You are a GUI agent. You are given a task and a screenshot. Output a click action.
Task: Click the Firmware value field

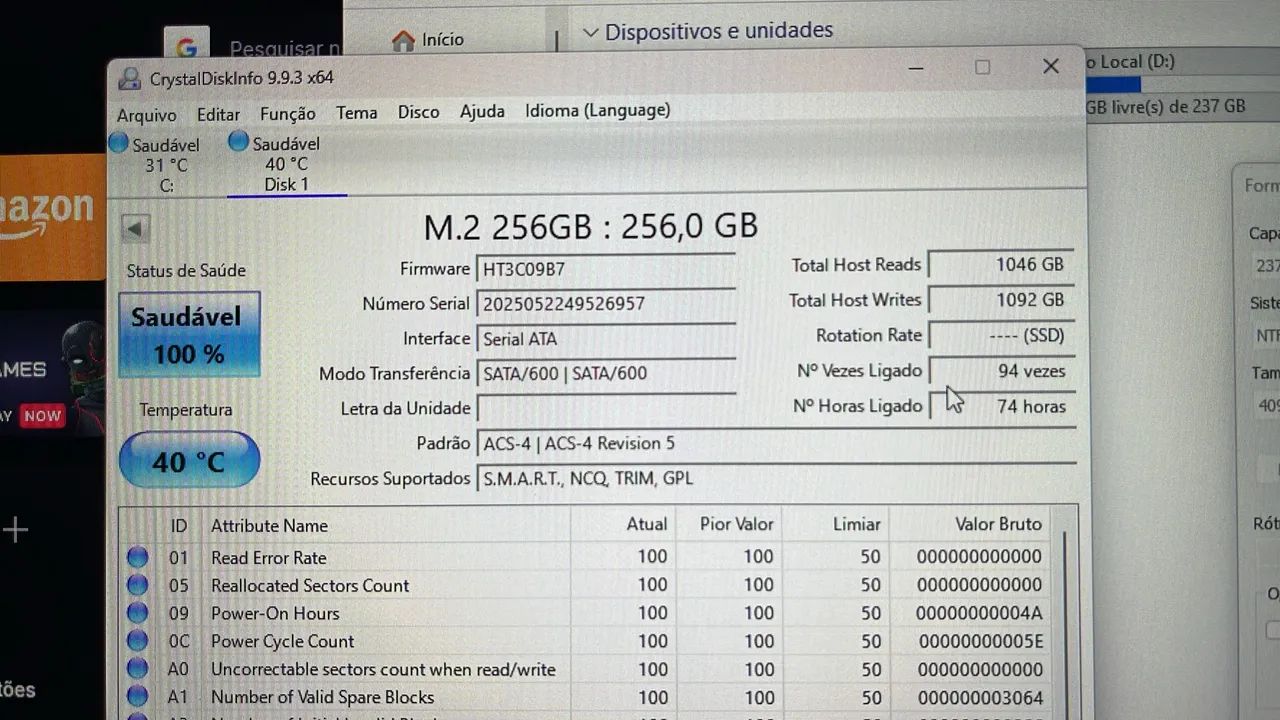click(x=606, y=269)
